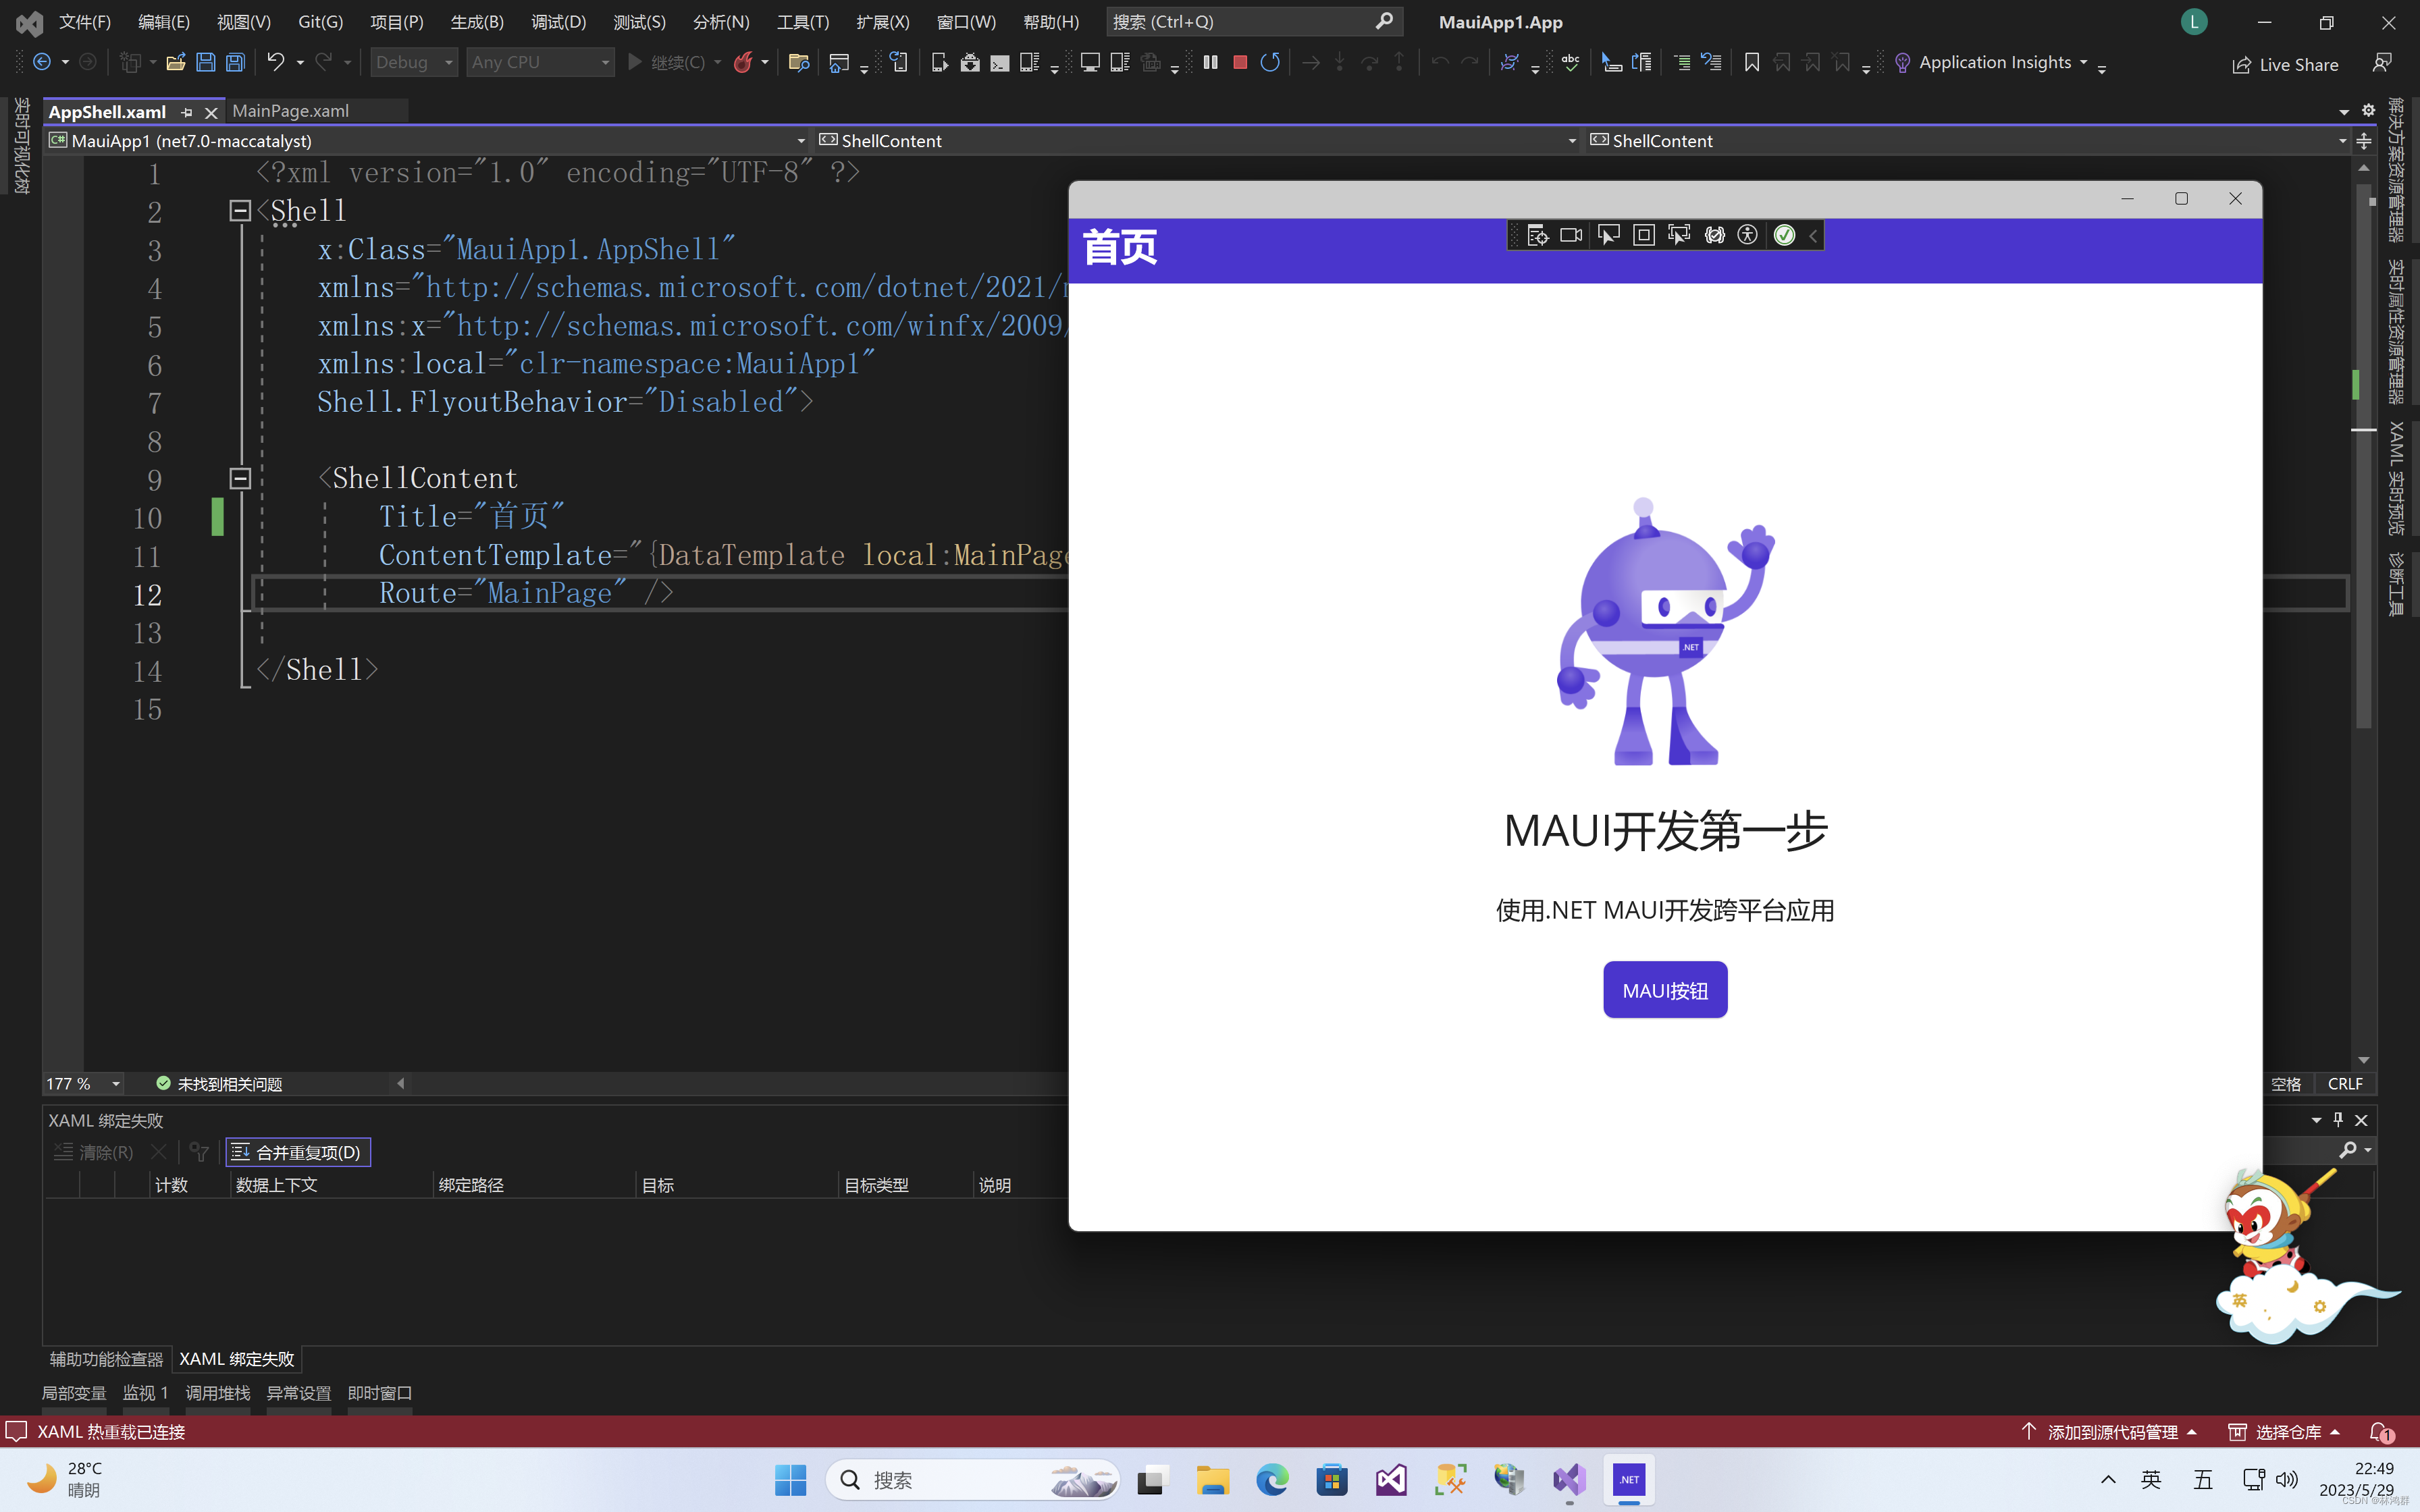Switch to the MainPage.xaml tab
The image size is (2420, 1512).
(290, 111)
